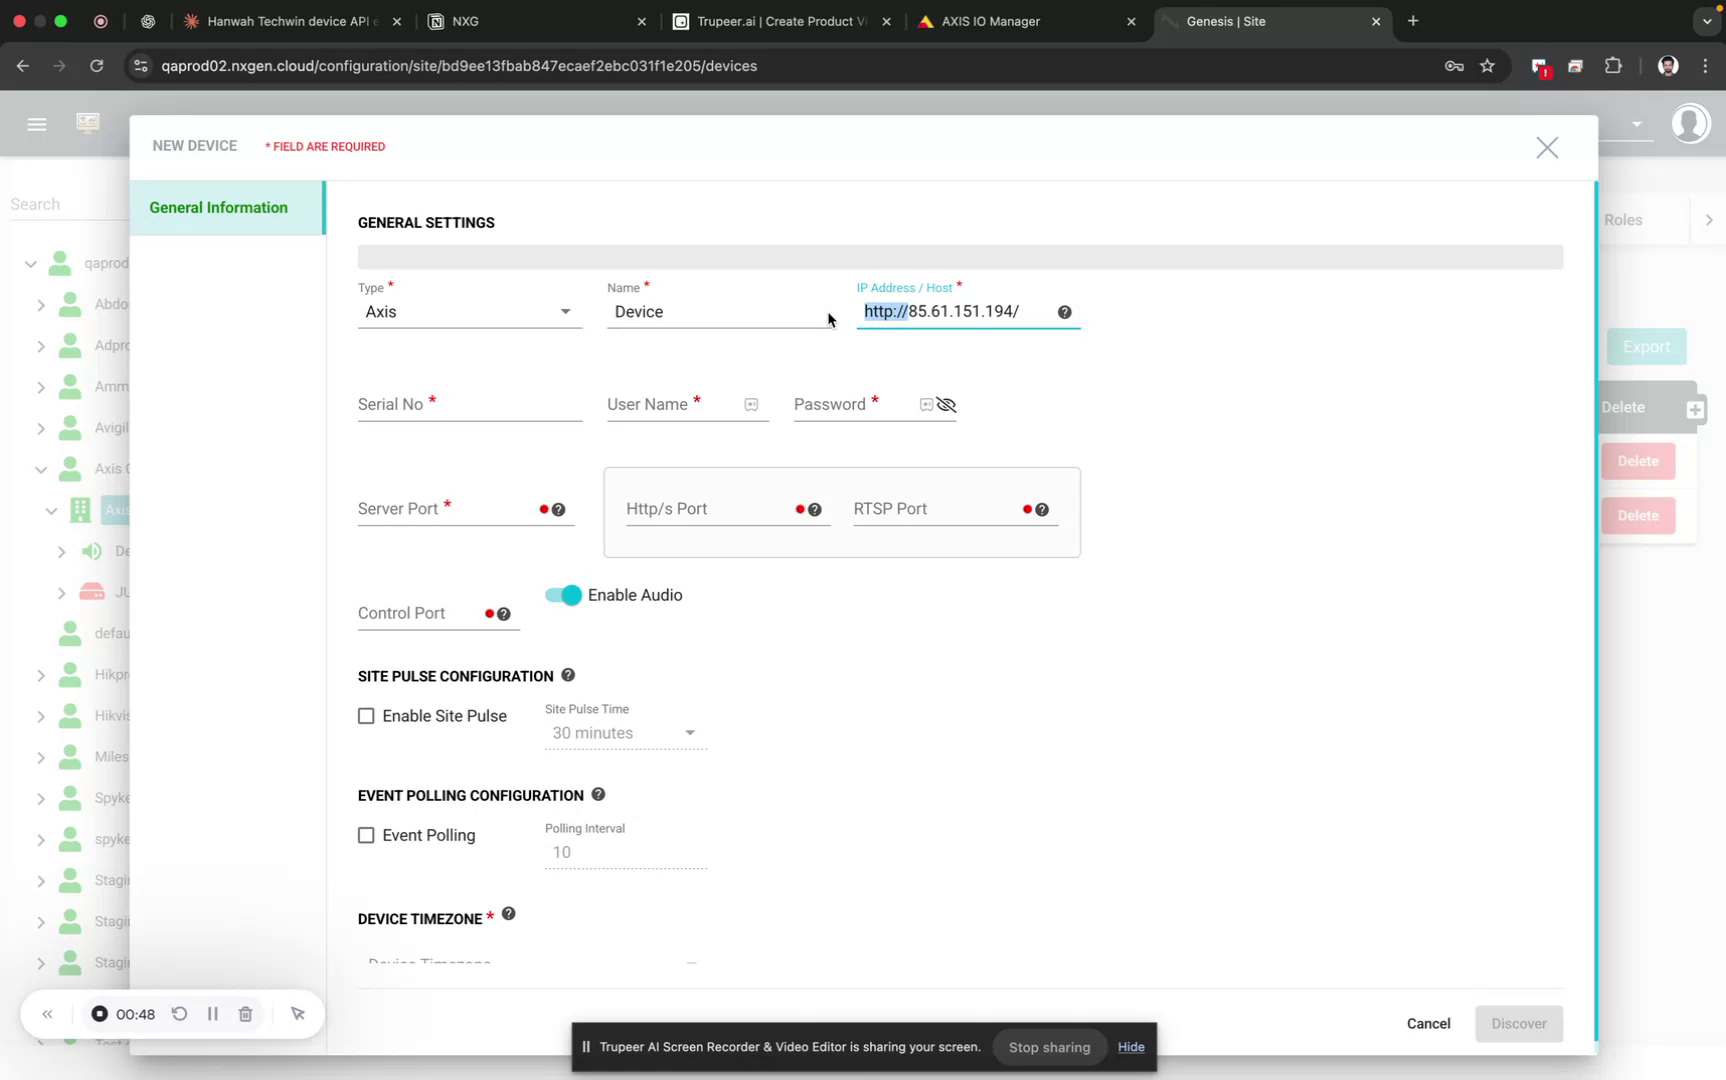This screenshot has width=1726, height=1080.
Task: Restart recording with the restore icon
Action: pos(179,1013)
